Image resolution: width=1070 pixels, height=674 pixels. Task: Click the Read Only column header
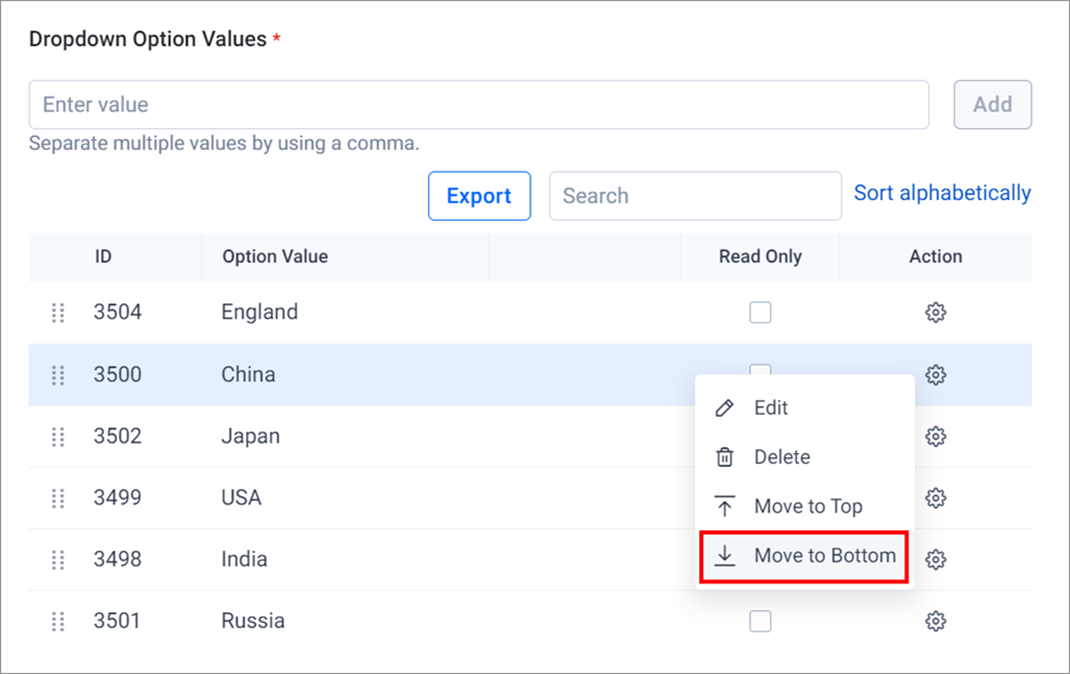tap(760, 257)
